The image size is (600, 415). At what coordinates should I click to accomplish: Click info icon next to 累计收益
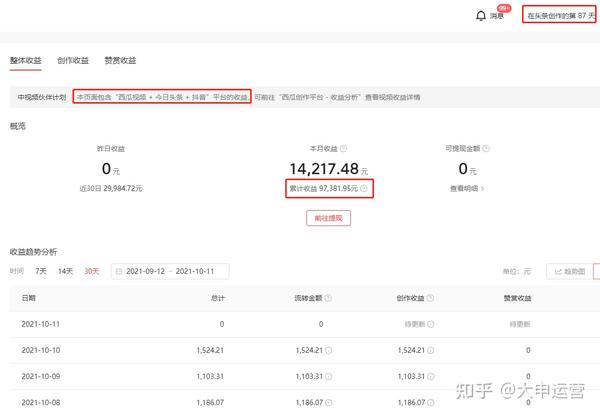pos(364,188)
